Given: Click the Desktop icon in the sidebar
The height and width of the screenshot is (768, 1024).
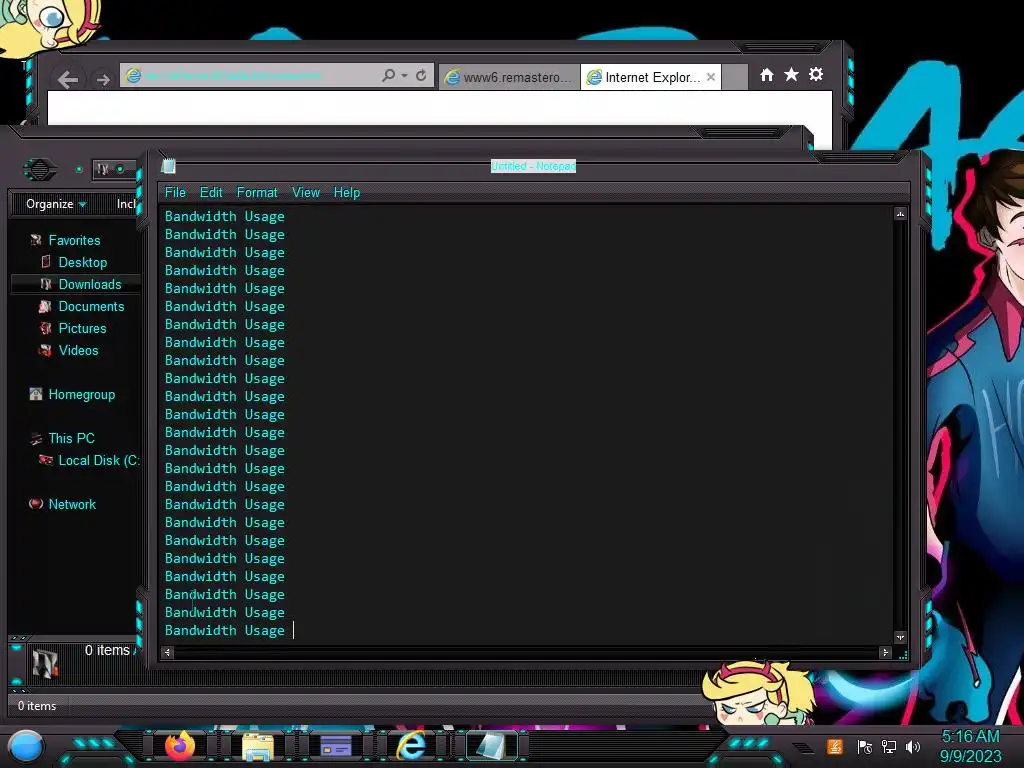Looking at the screenshot, I should pyautogui.click(x=46, y=262).
